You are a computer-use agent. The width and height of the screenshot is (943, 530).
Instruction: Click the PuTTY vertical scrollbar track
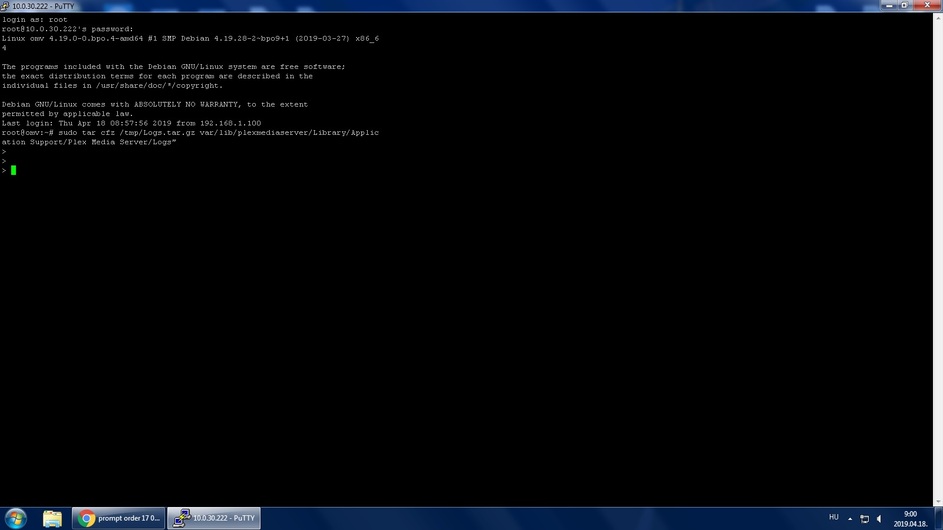coord(938,259)
